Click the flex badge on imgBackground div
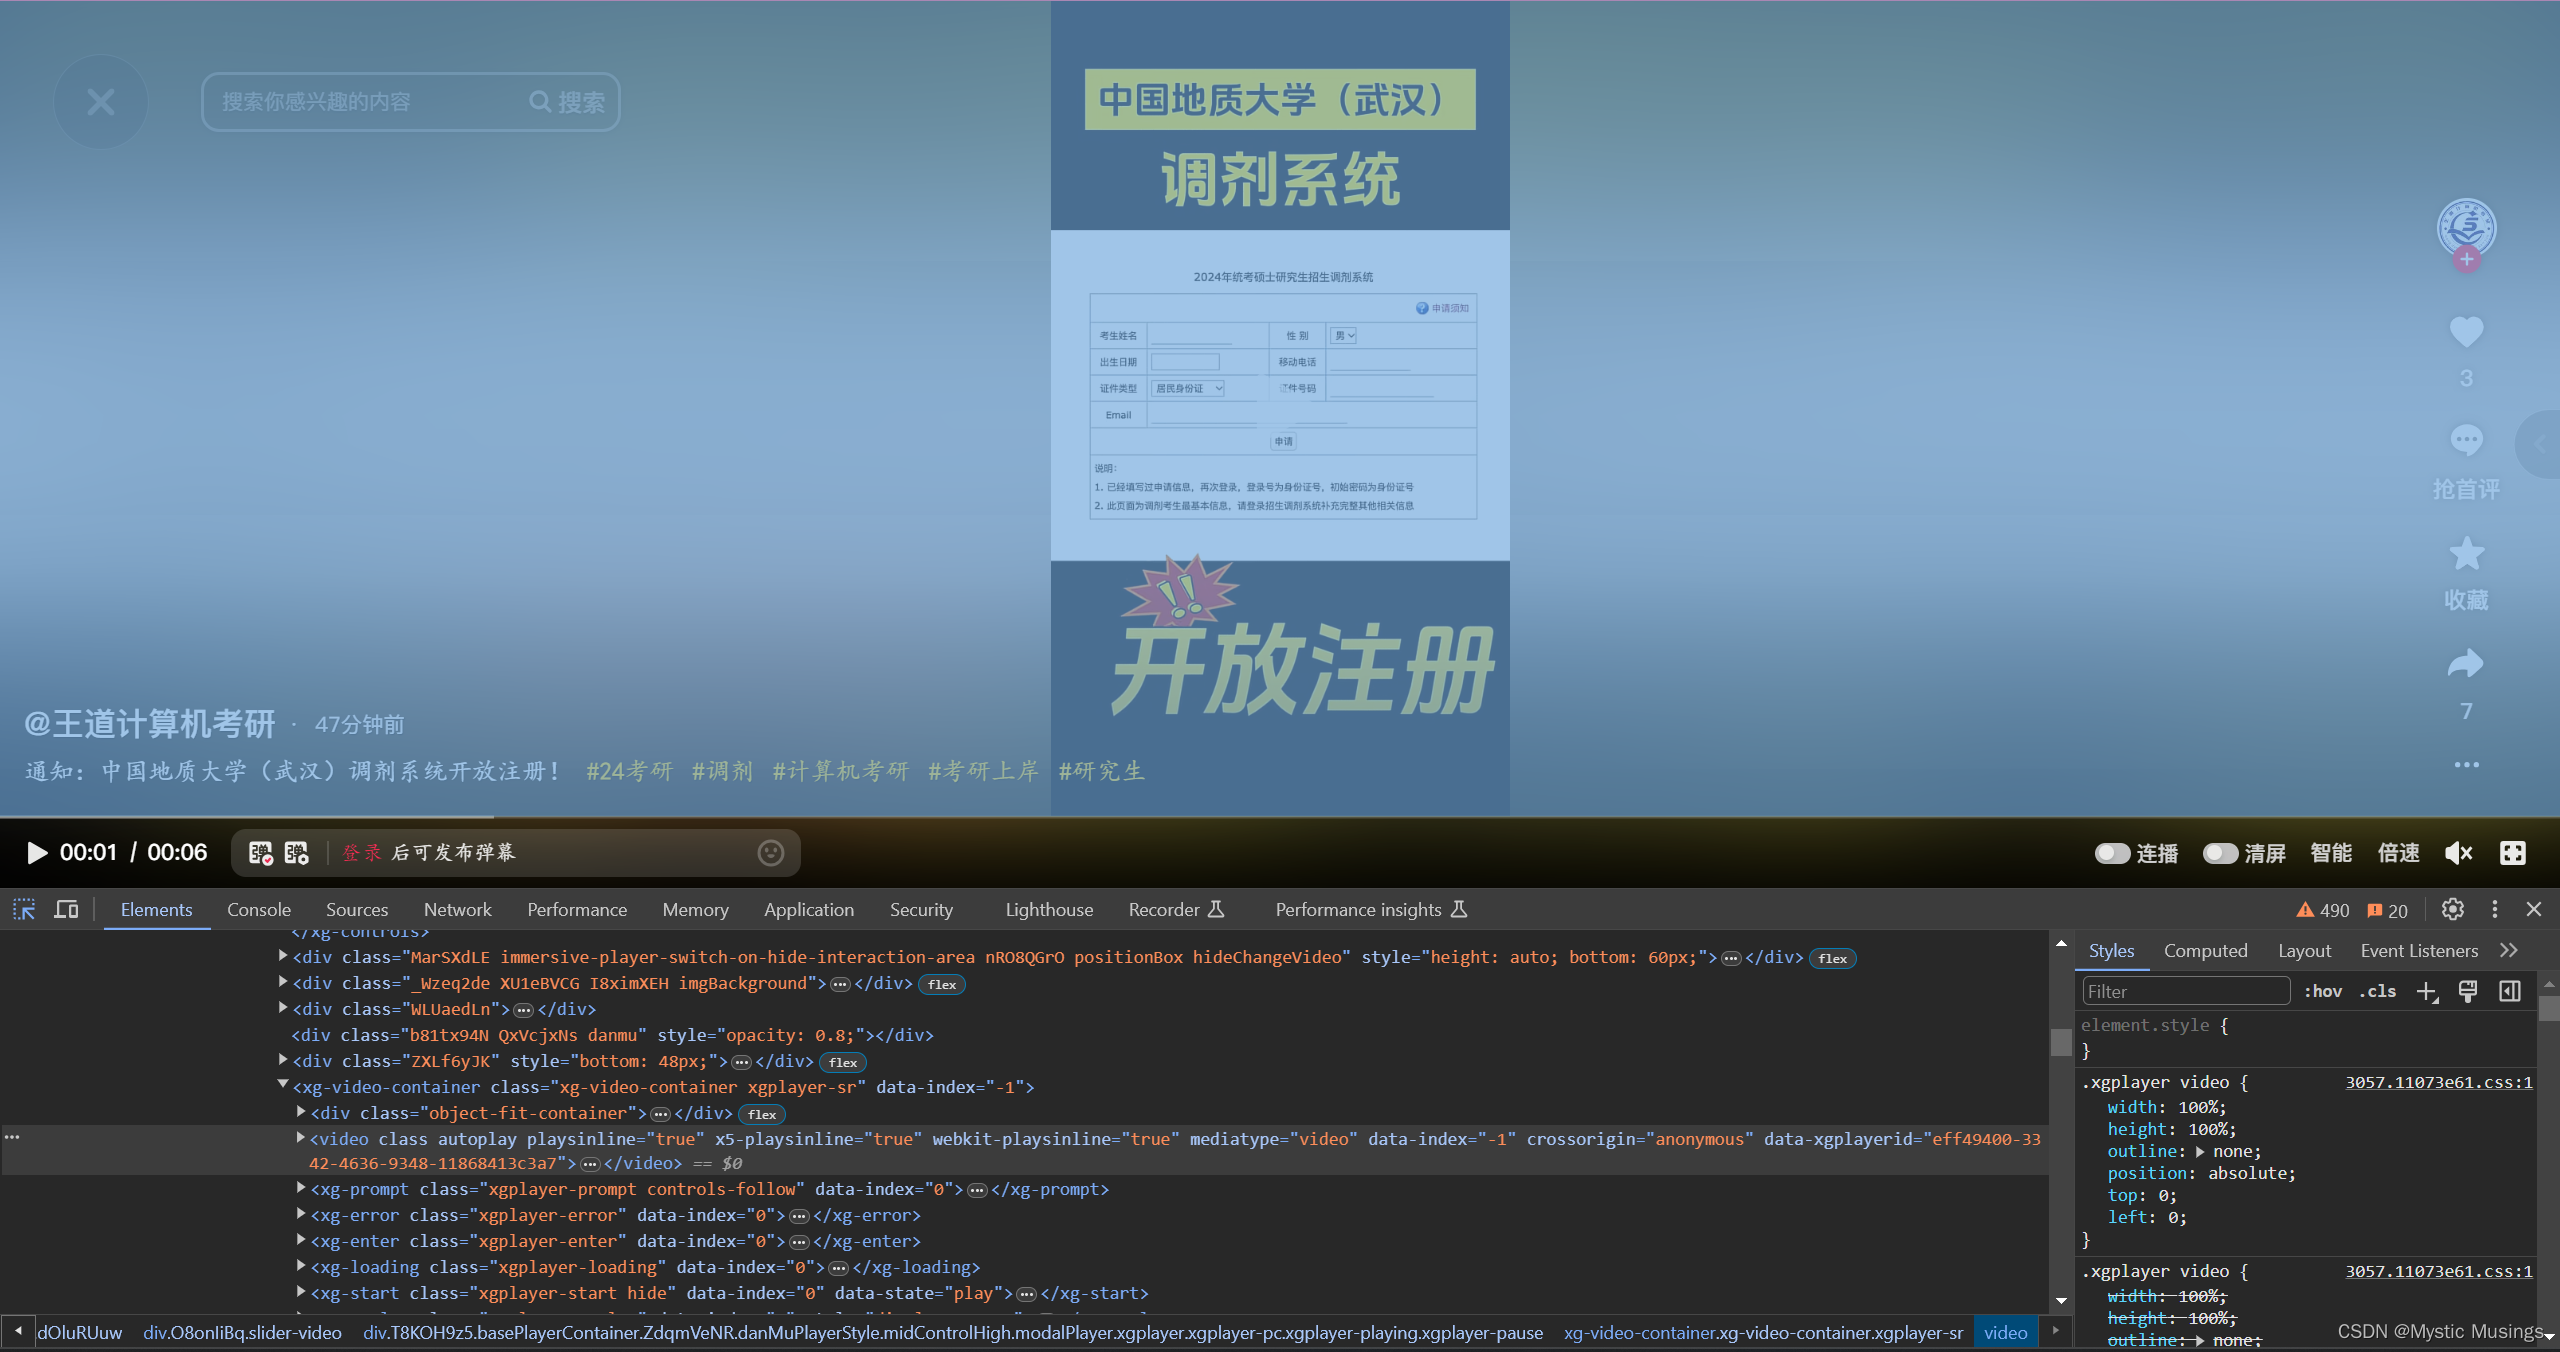 click(x=941, y=985)
